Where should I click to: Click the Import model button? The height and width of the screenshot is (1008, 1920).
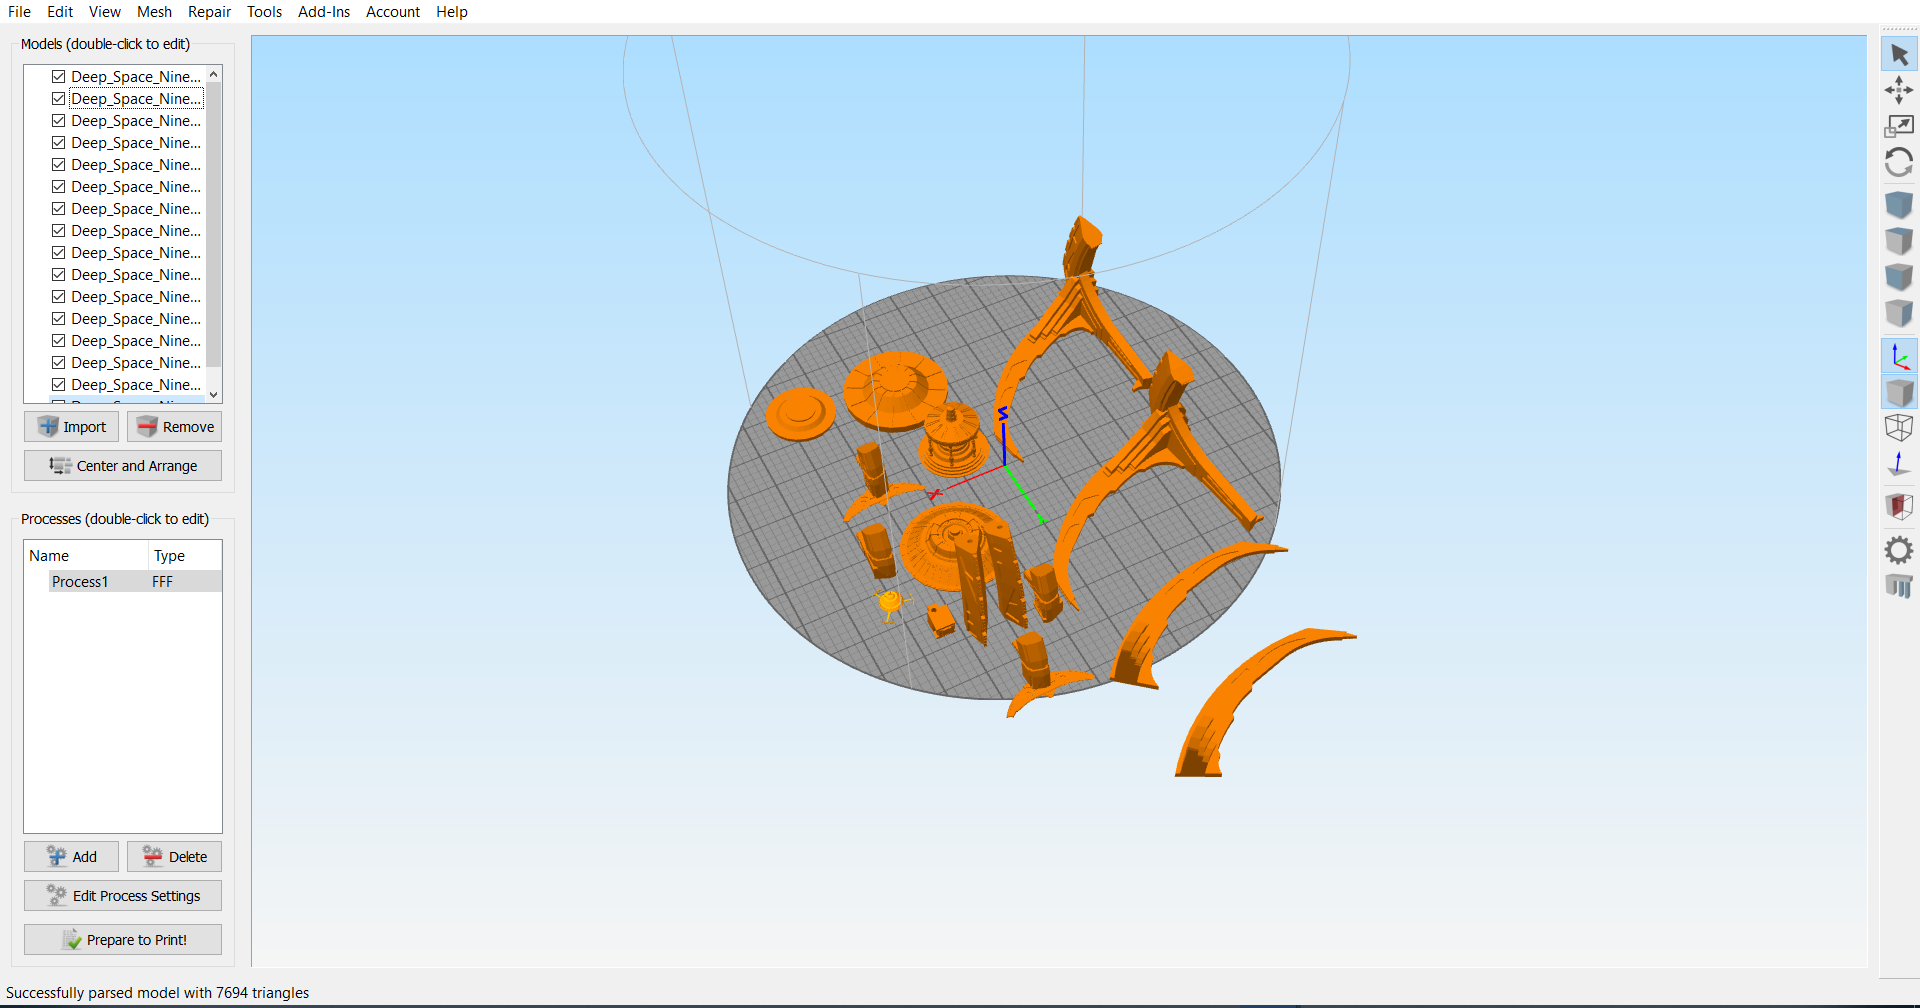tap(71, 427)
